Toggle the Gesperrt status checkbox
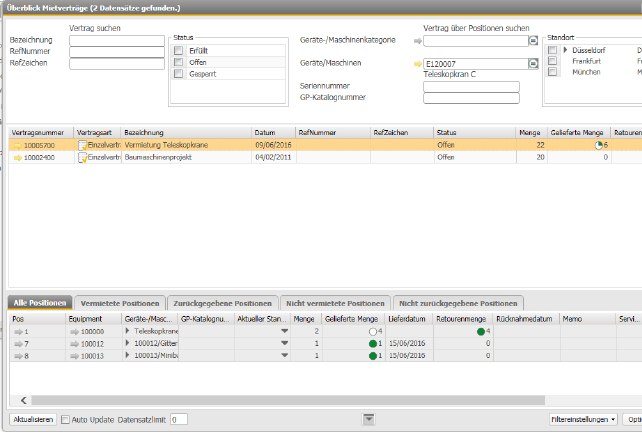The image size is (642, 432). (179, 74)
